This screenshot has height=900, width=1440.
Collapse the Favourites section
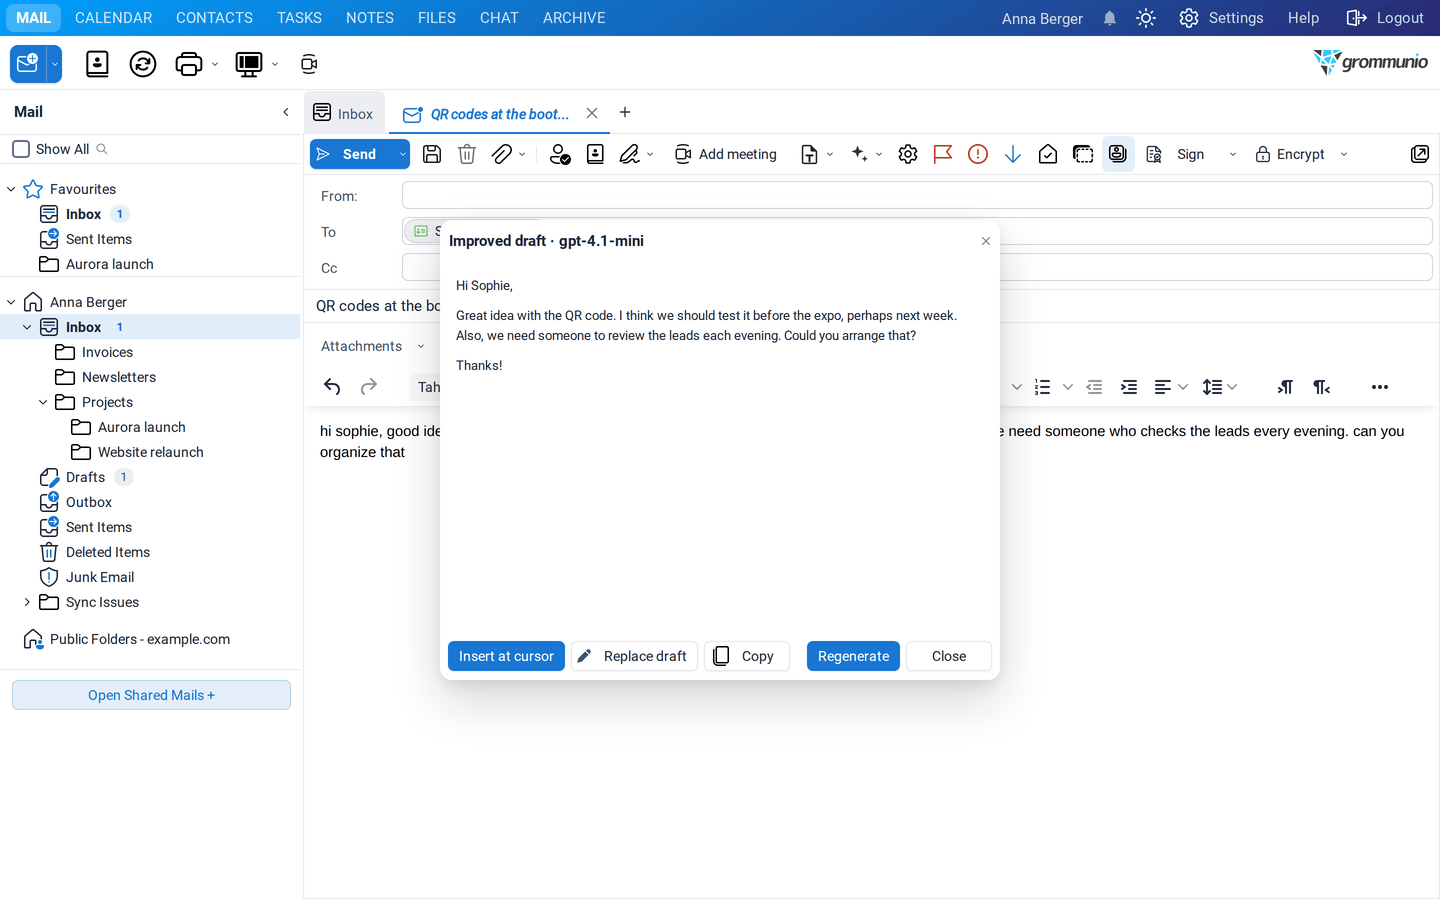pos(11,189)
